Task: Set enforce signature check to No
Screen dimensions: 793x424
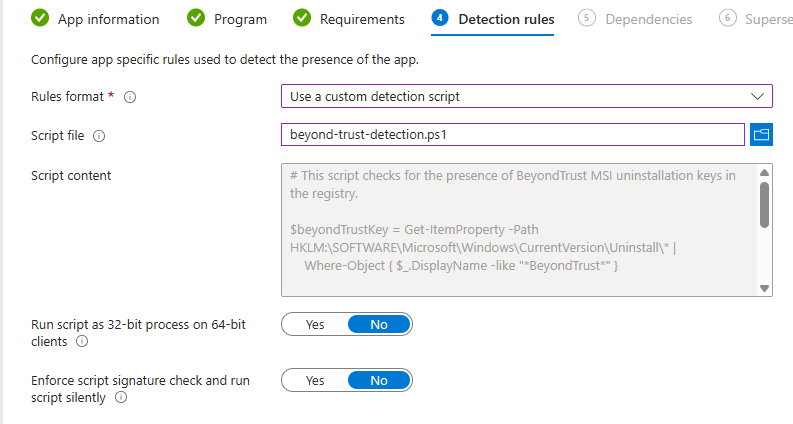Action: click(x=379, y=380)
